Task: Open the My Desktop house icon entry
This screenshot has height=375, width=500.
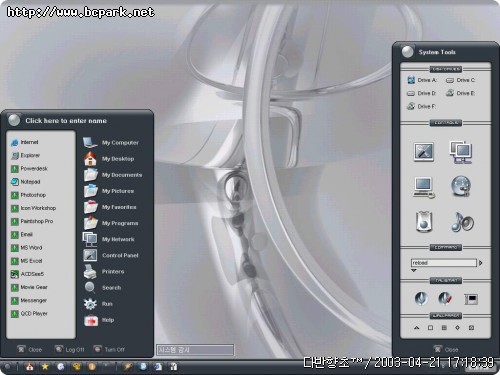Action: point(109,159)
